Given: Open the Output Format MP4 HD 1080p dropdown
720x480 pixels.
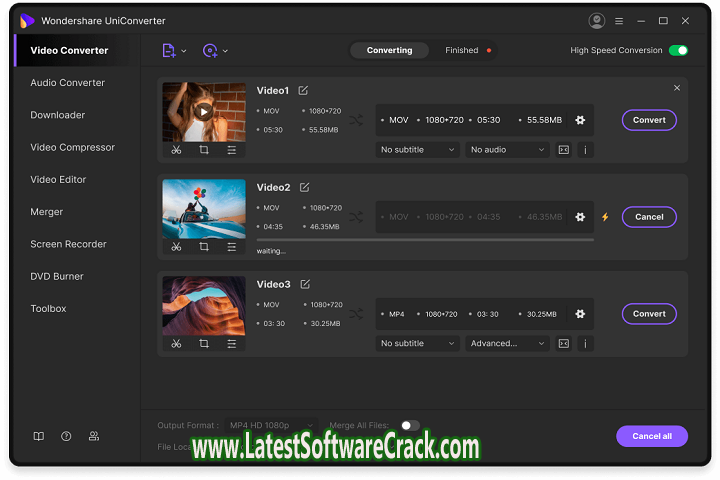Looking at the screenshot, I should coord(271,425).
